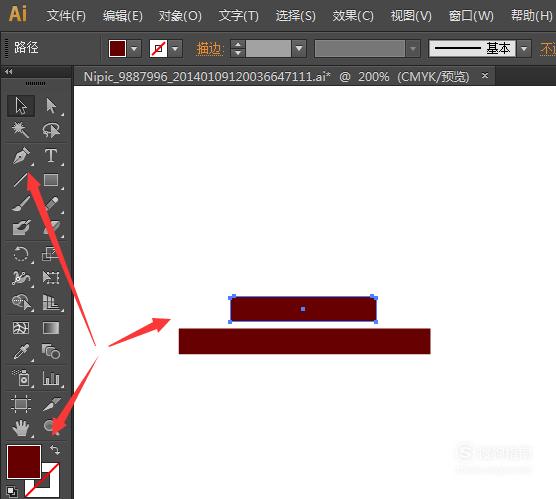Select the Scale tool

pos(51,254)
